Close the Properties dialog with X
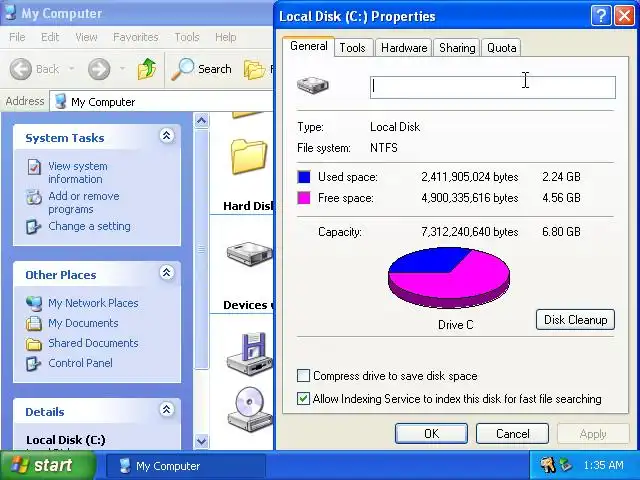This screenshot has height=480, width=640. 624,16
